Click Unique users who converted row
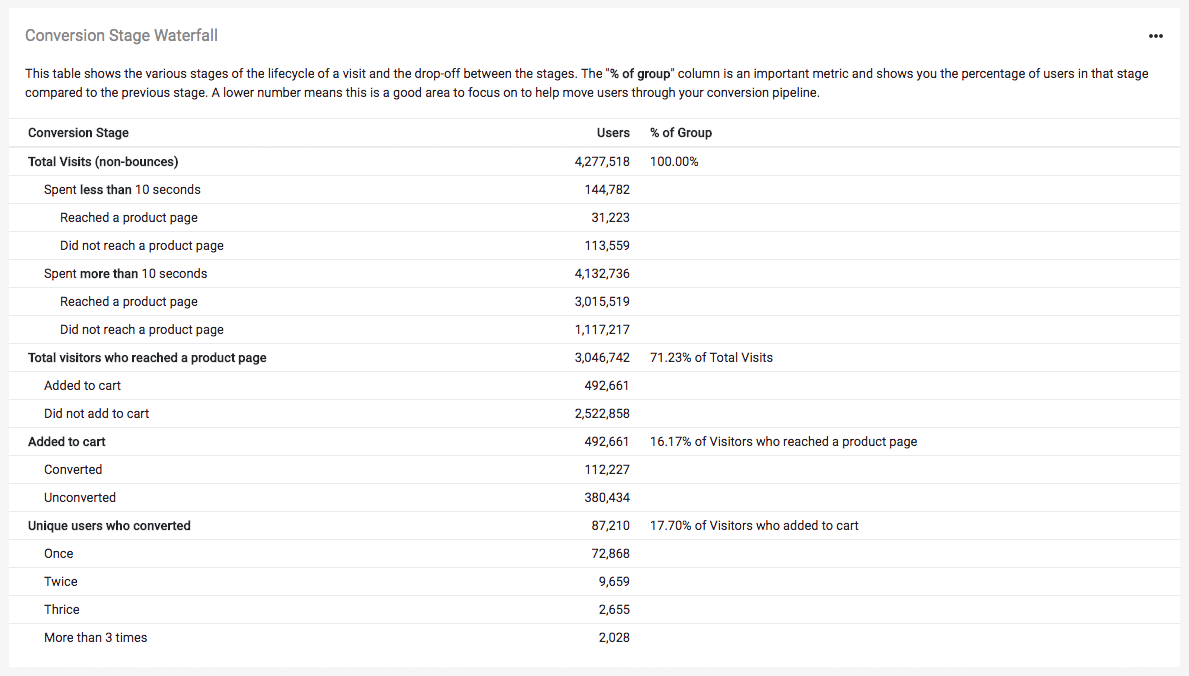This screenshot has height=676, width=1189. point(109,525)
